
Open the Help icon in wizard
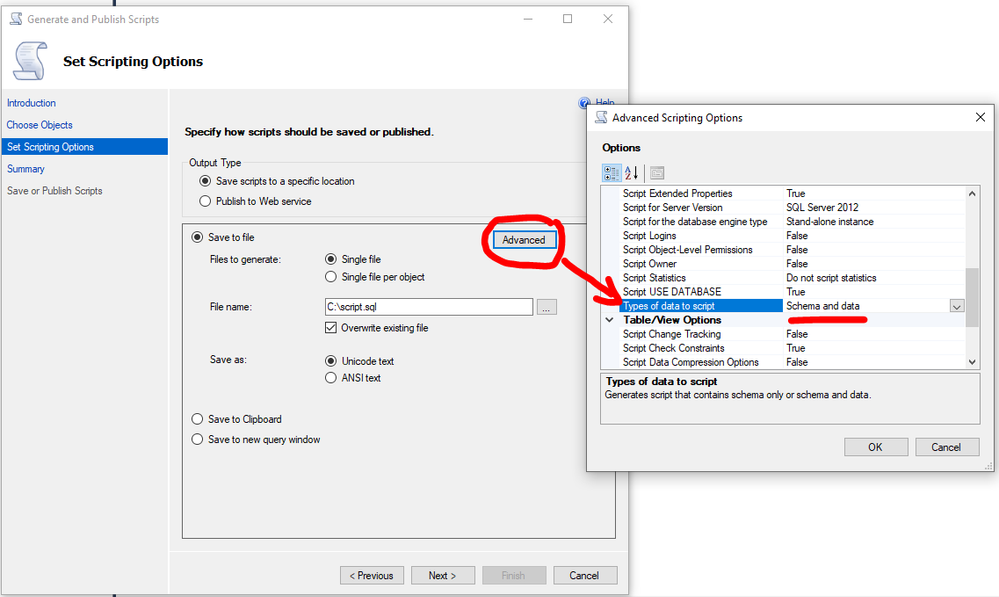point(584,103)
